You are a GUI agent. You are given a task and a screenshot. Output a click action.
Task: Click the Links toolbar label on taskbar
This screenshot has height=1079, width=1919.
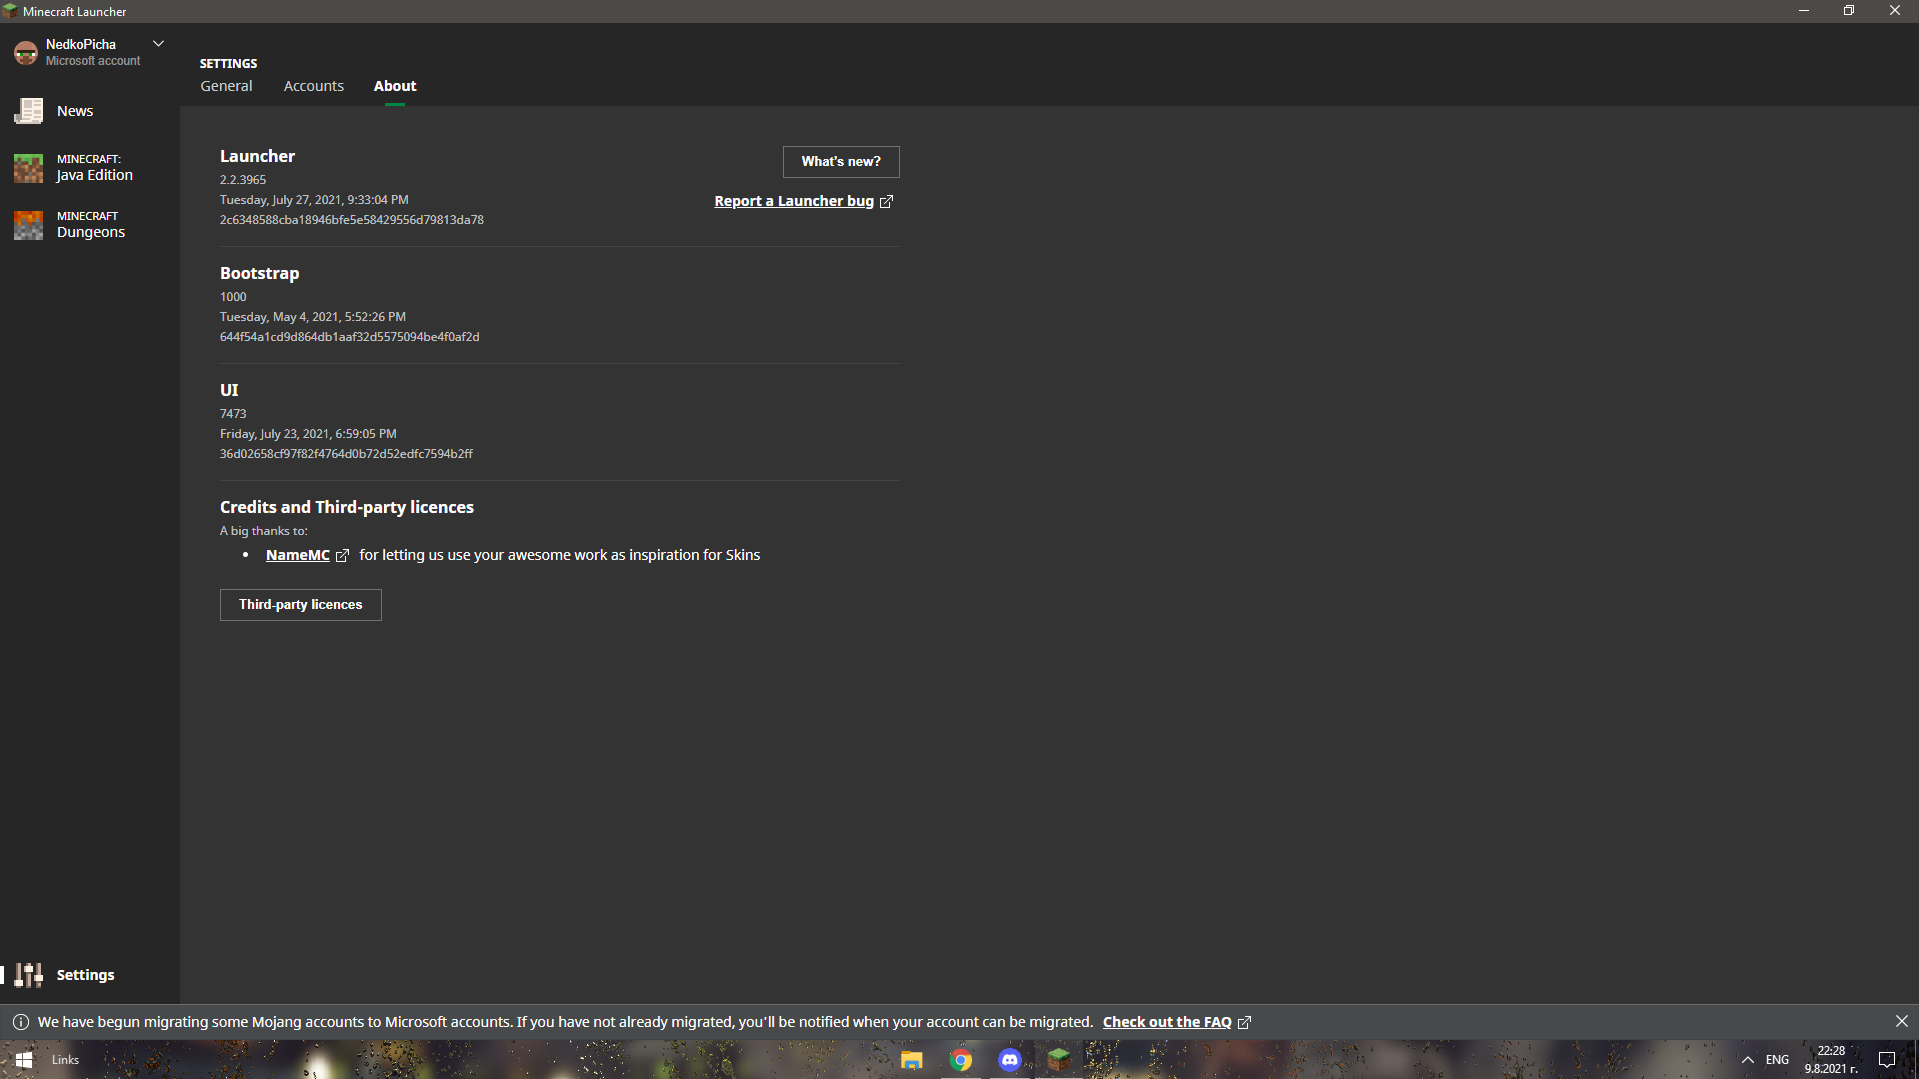click(65, 1060)
